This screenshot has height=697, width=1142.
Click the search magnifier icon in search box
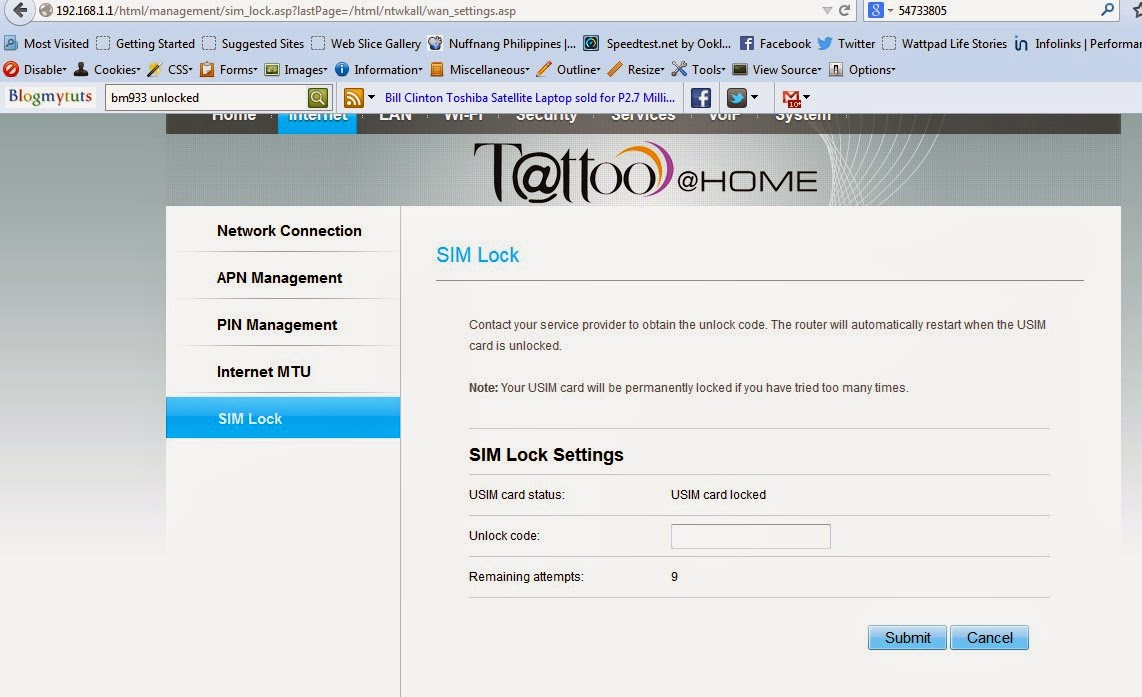coord(1107,10)
